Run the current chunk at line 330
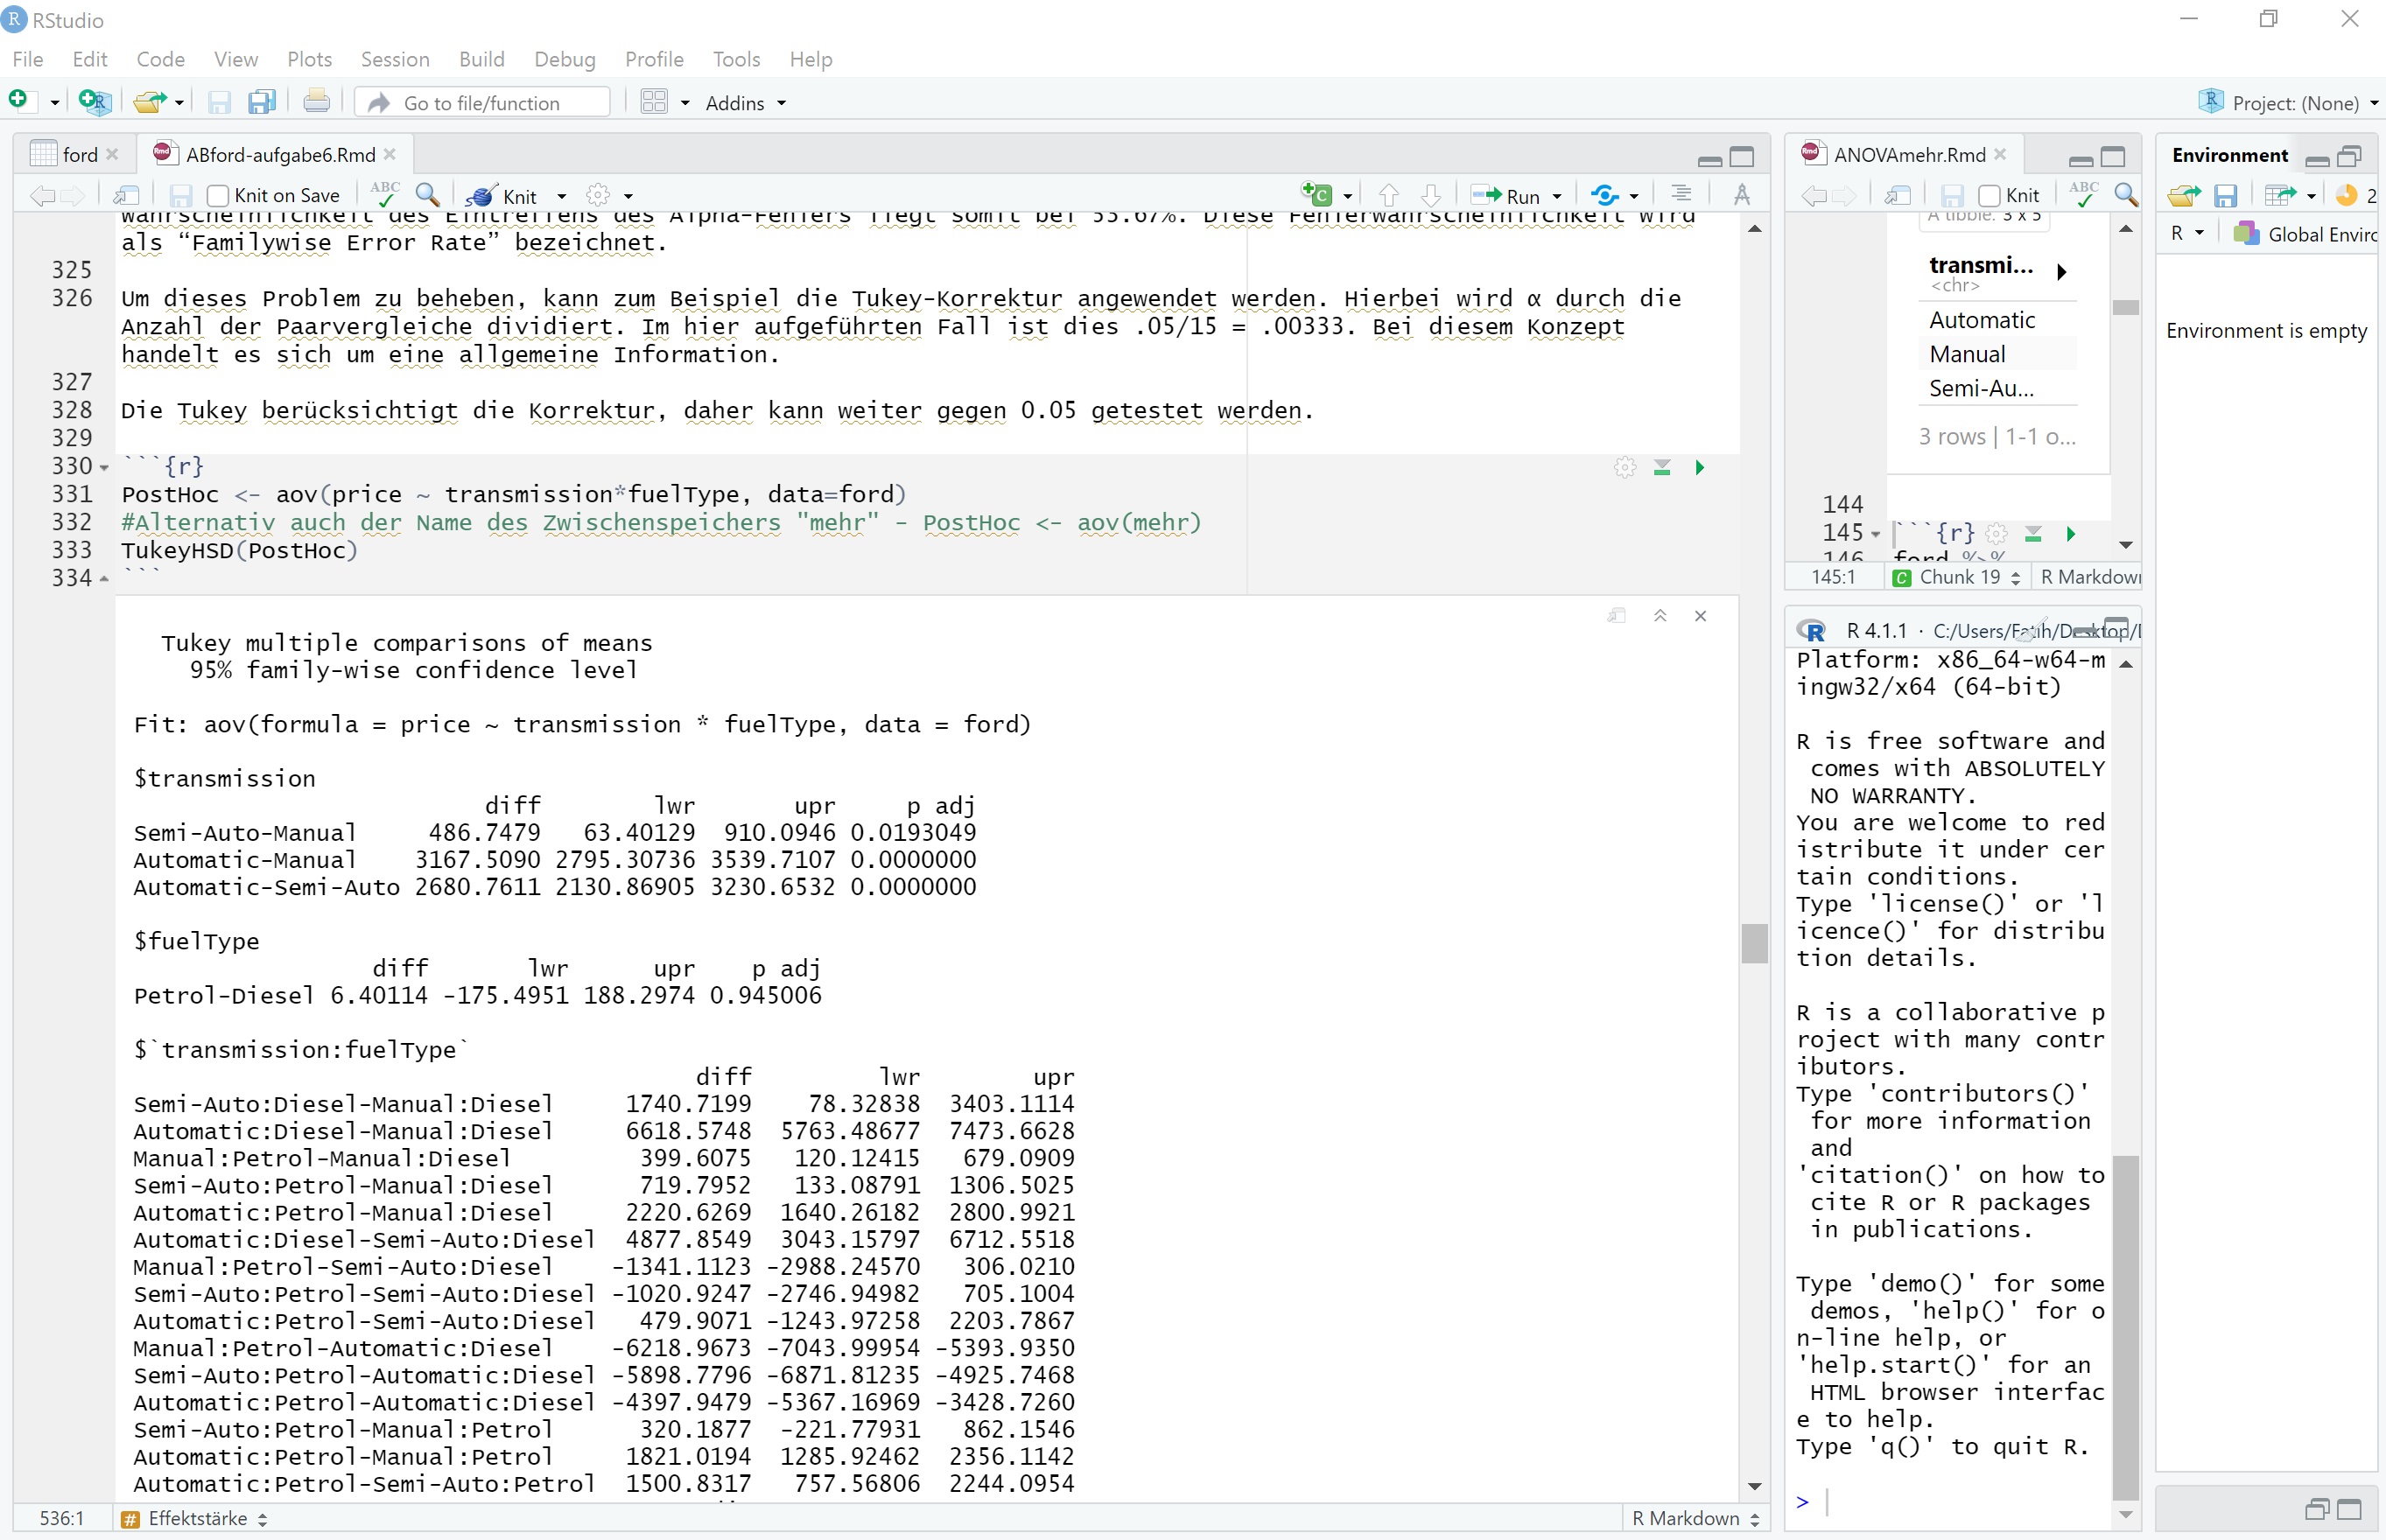The height and width of the screenshot is (1540, 2386). coord(1700,468)
